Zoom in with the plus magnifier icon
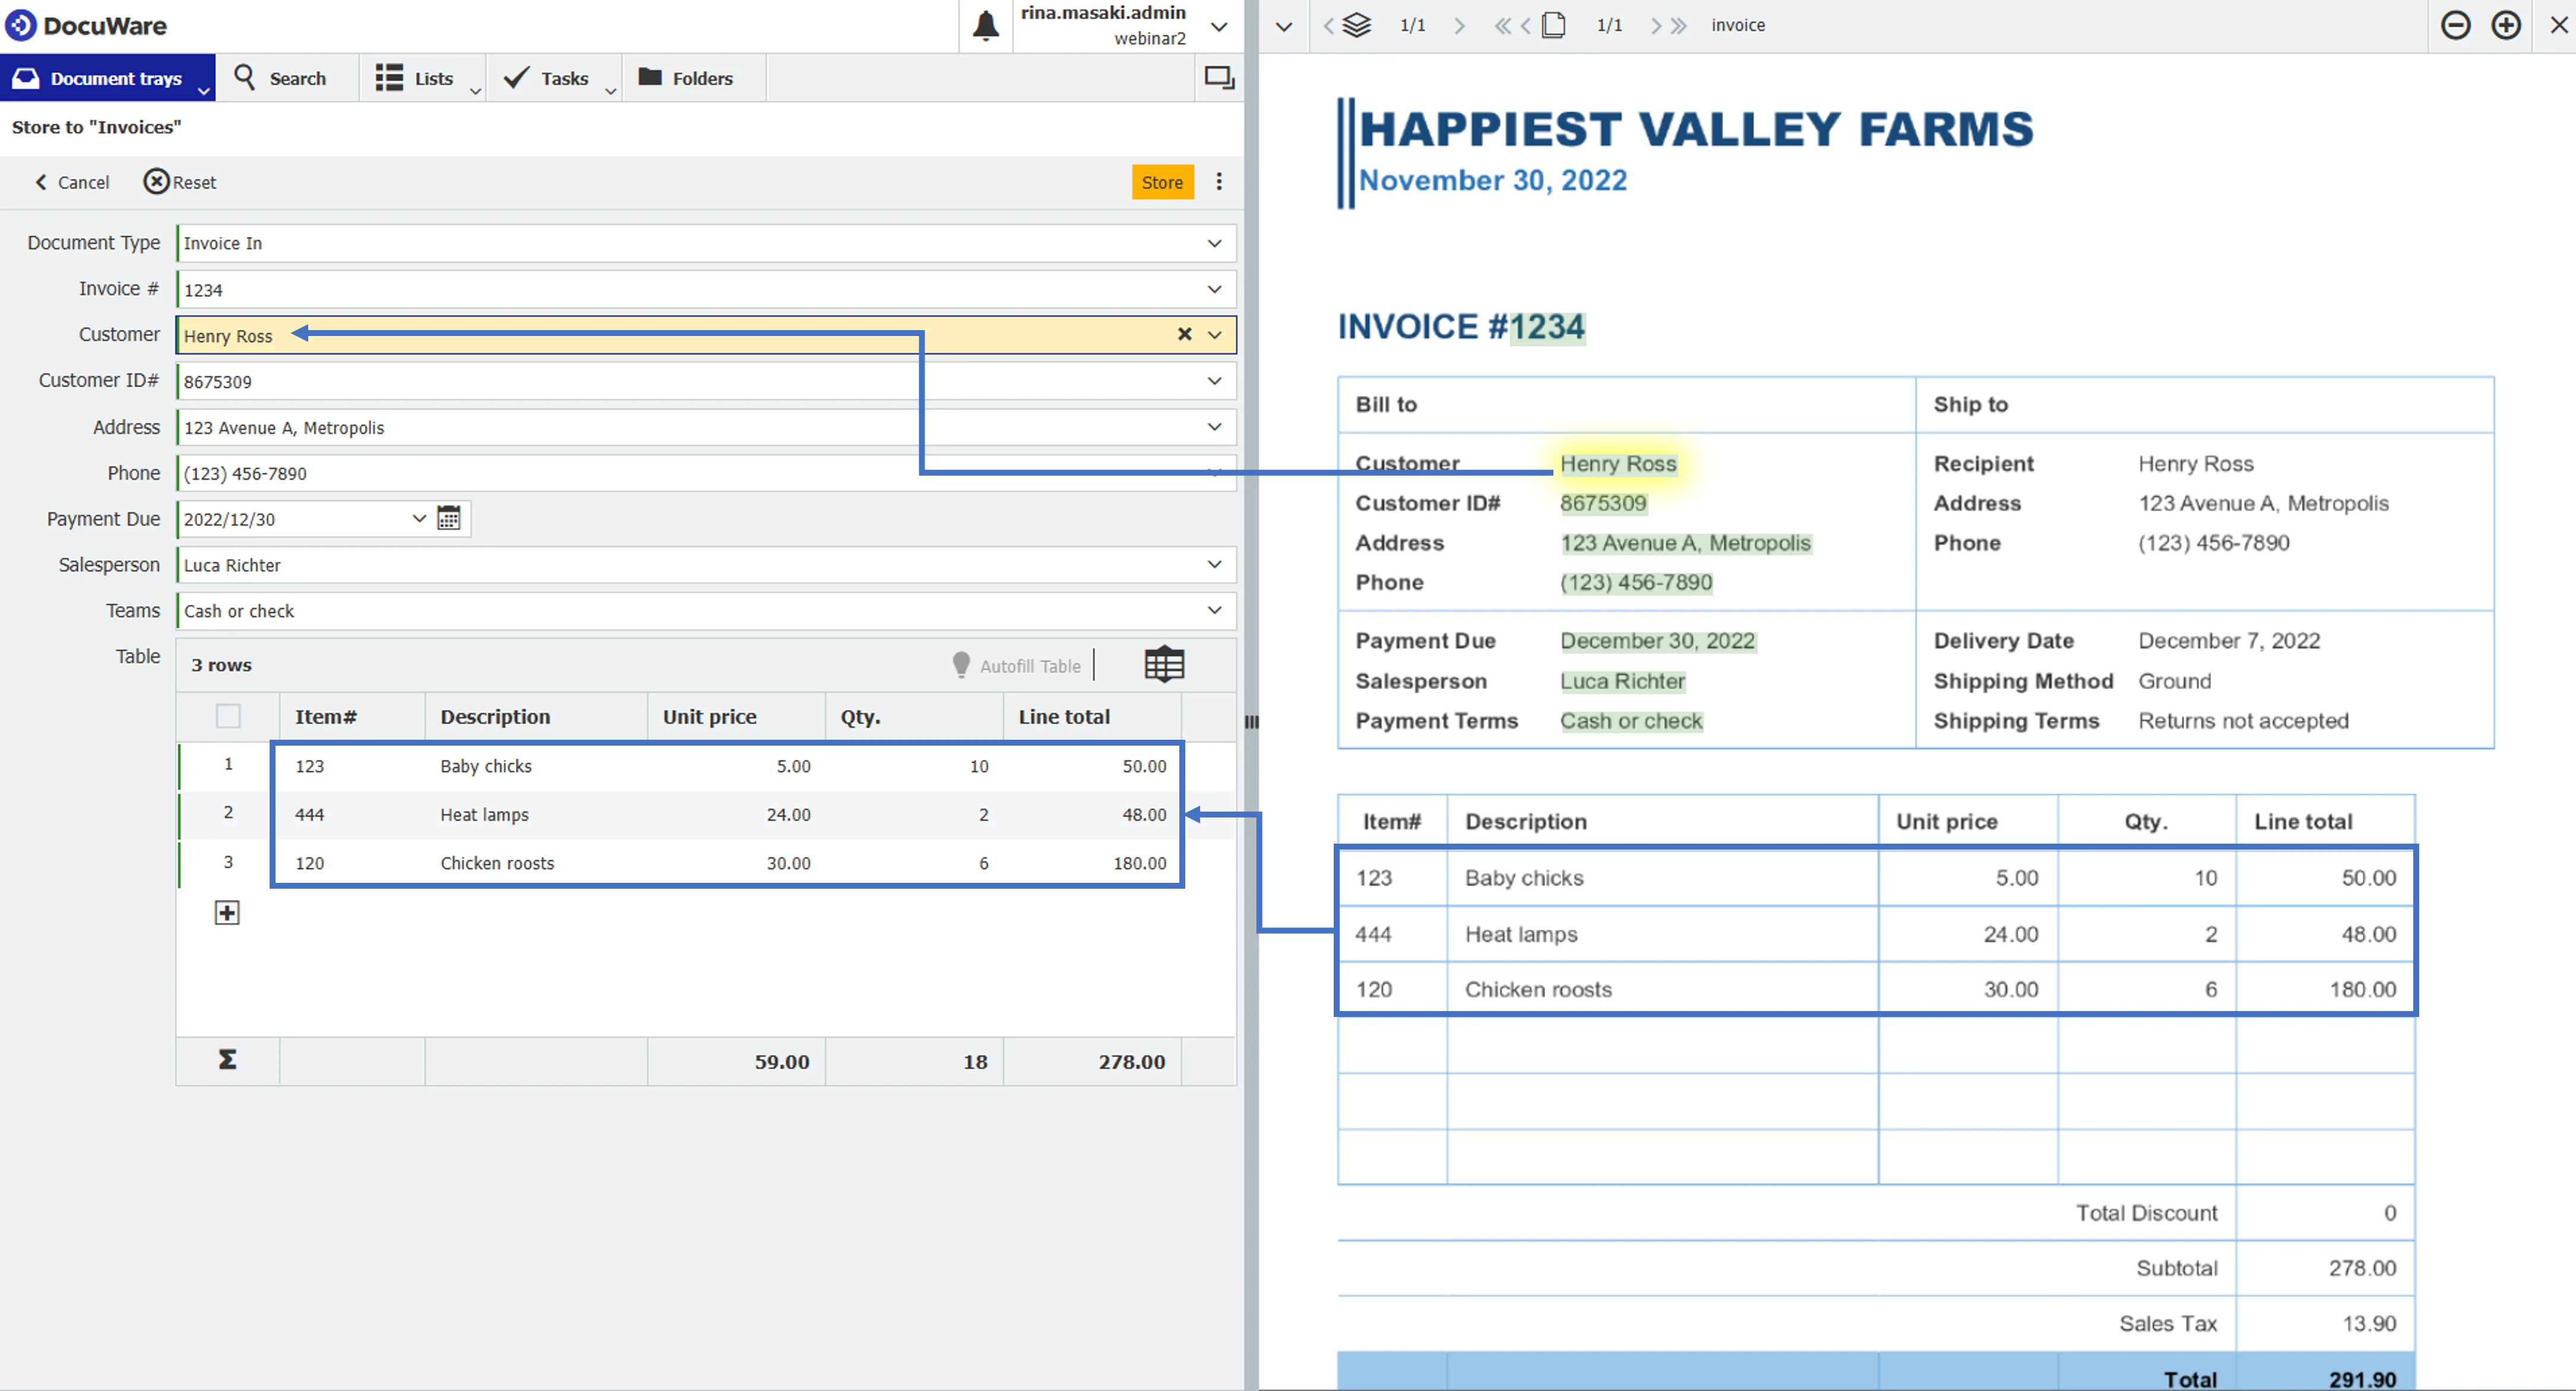Screen dimensions: 2576x1391 click(x=2505, y=25)
